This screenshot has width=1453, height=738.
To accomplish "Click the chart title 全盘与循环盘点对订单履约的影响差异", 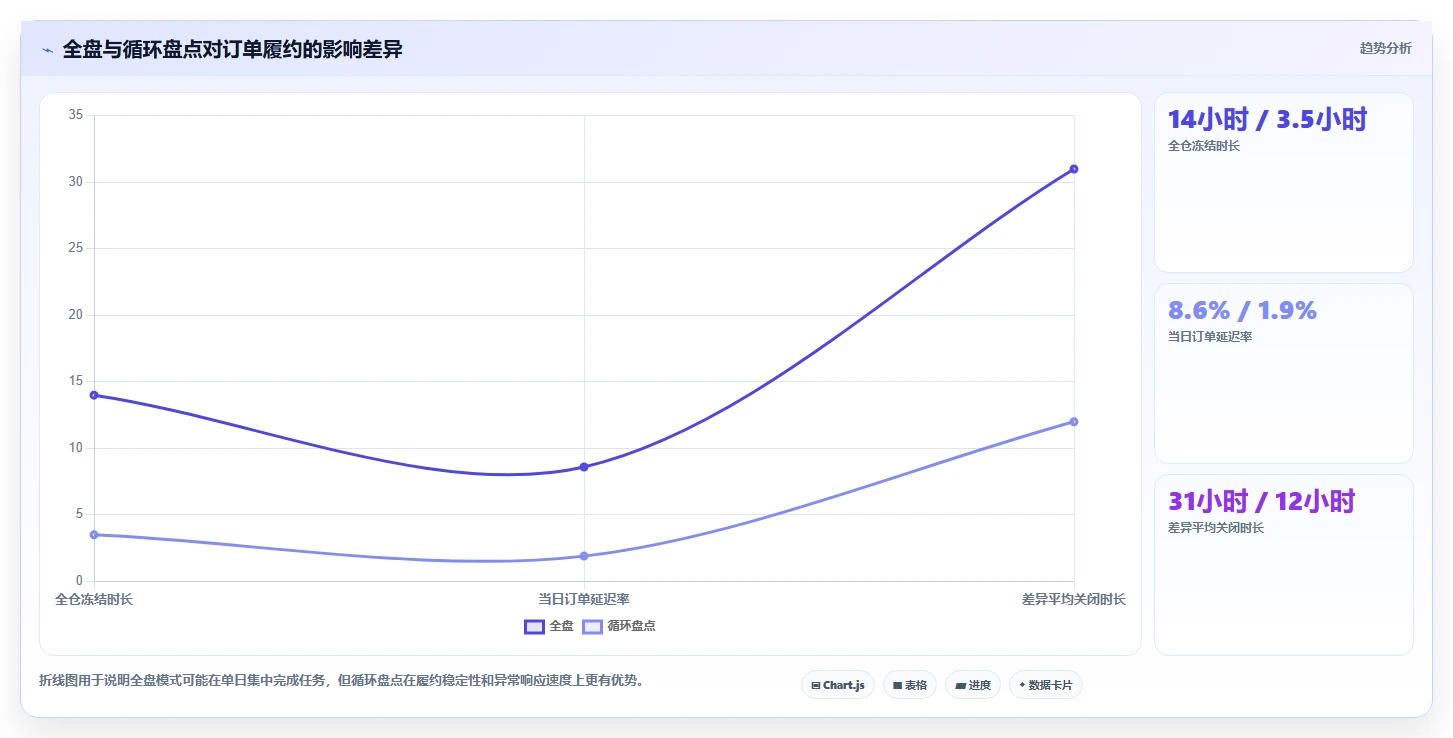I will [232, 49].
